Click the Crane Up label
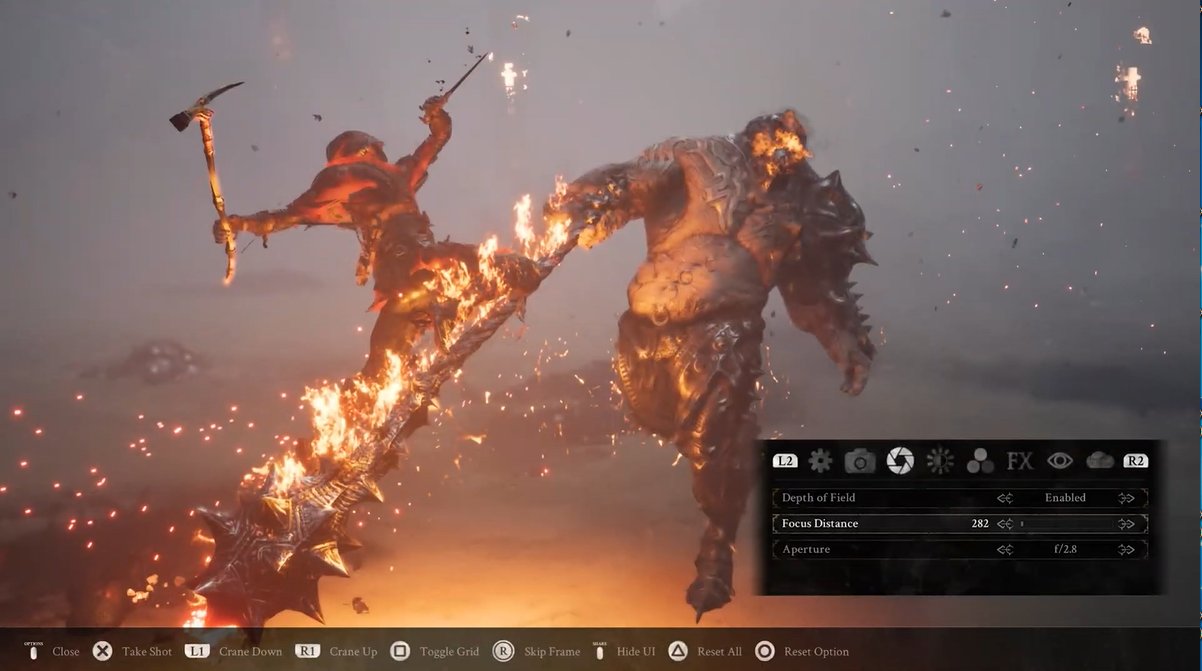Viewport: 1202px width, 671px height. point(353,652)
